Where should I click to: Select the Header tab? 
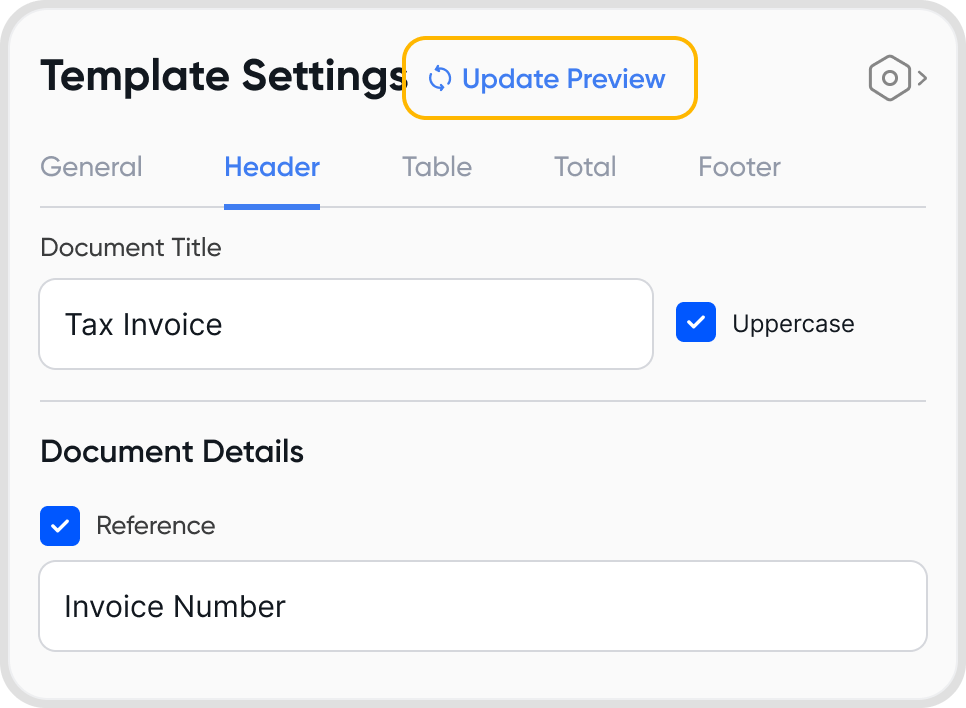(x=272, y=167)
